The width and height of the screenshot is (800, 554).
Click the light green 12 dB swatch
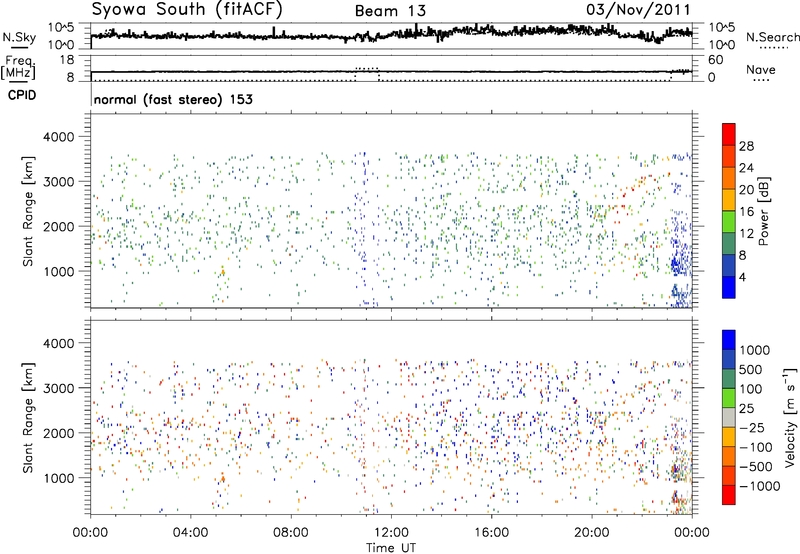coord(729,222)
